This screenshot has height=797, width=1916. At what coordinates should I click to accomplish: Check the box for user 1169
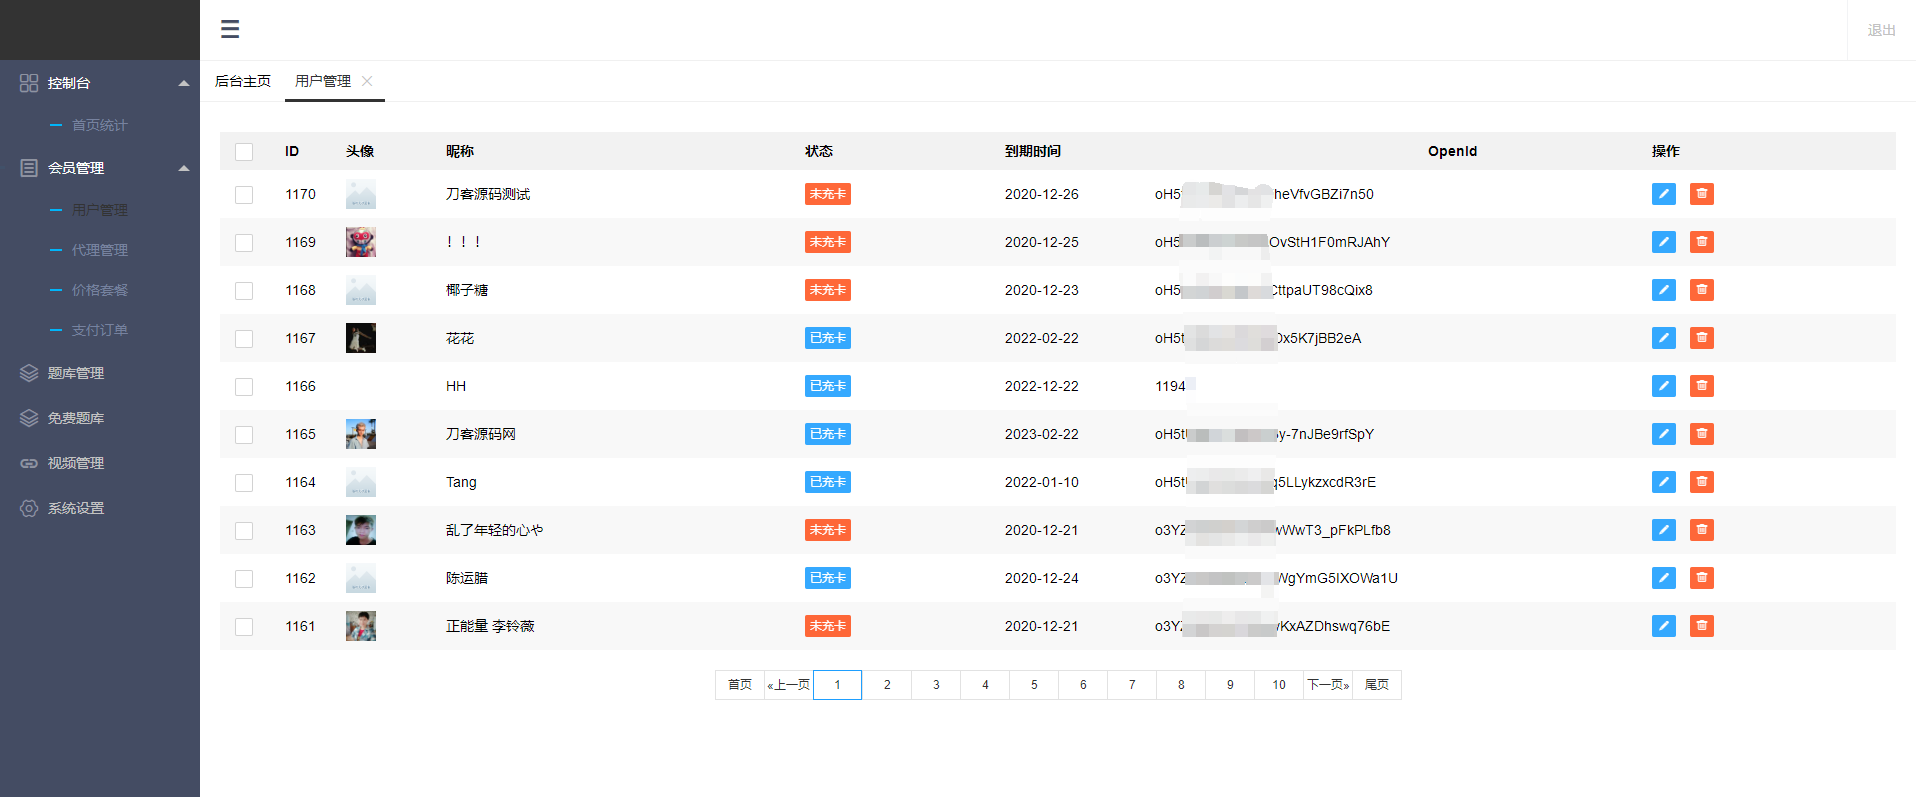point(244,243)
